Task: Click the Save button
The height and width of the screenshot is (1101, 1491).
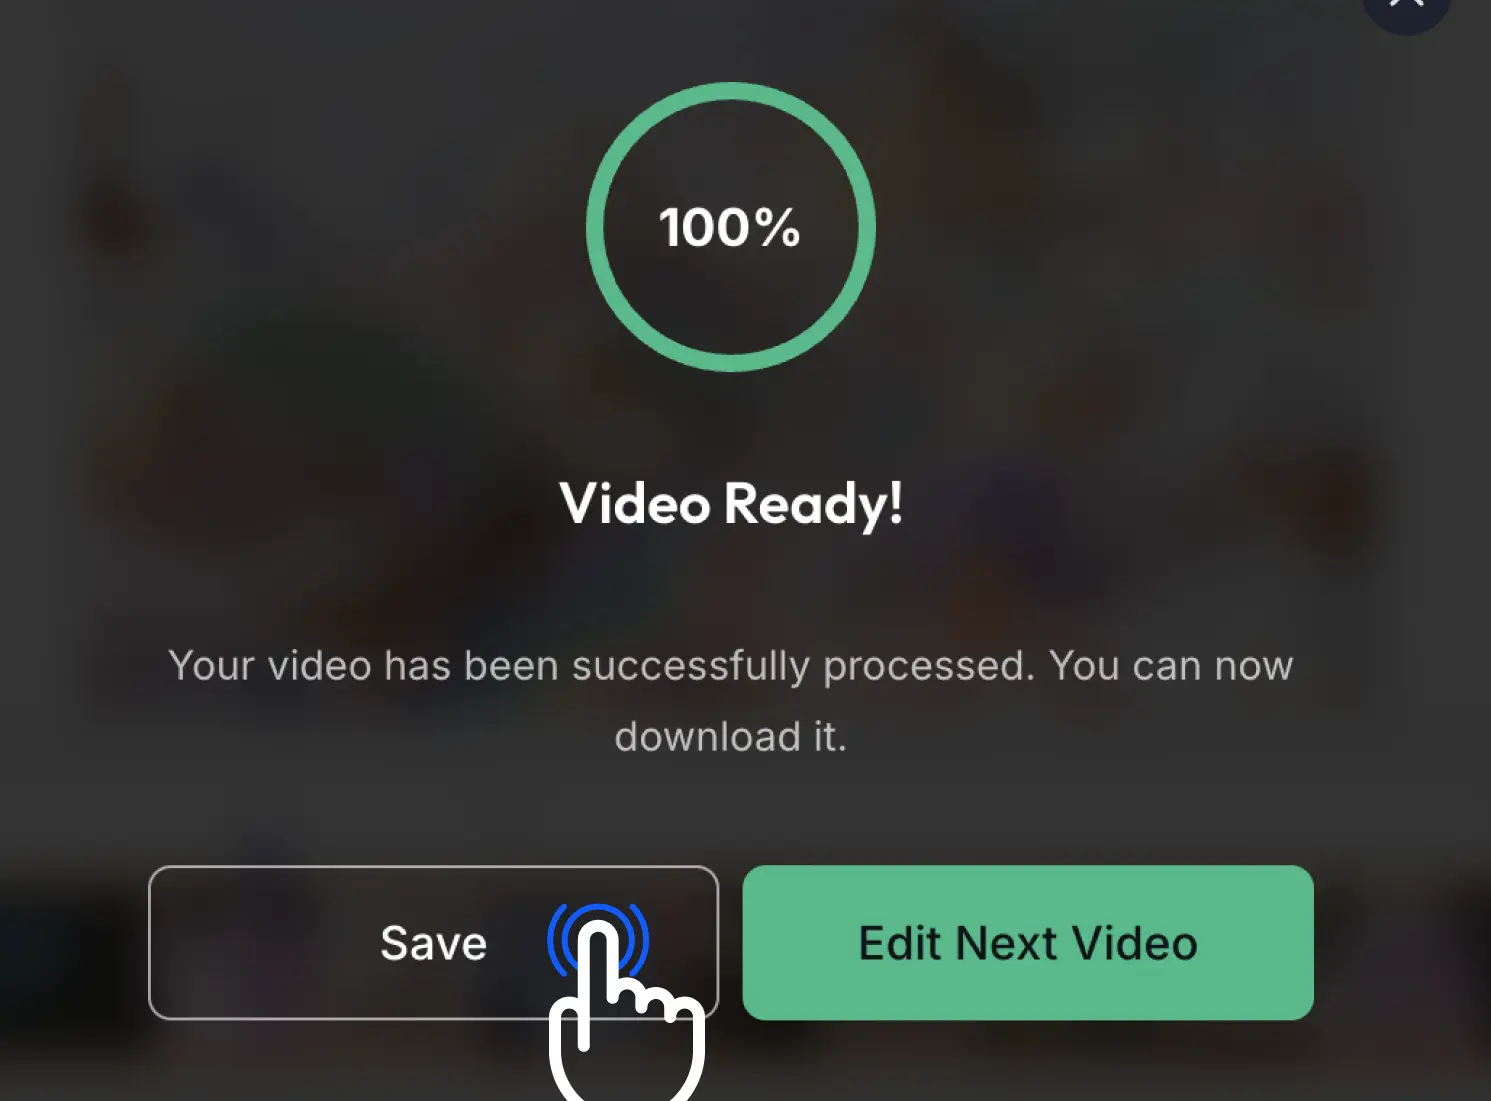Action: (x=433, y=942)
